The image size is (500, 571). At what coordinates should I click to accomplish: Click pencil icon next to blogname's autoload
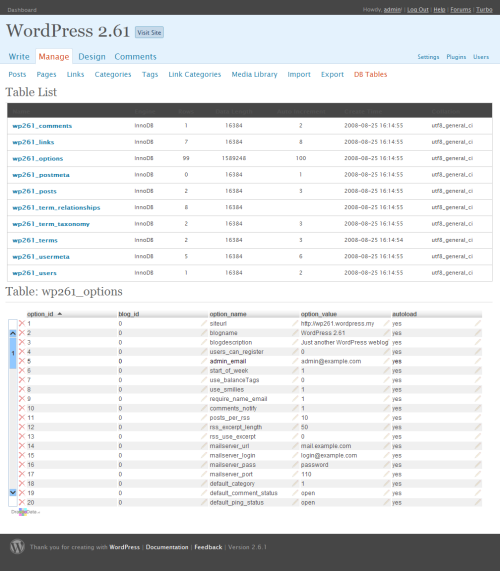click(478, 333)
